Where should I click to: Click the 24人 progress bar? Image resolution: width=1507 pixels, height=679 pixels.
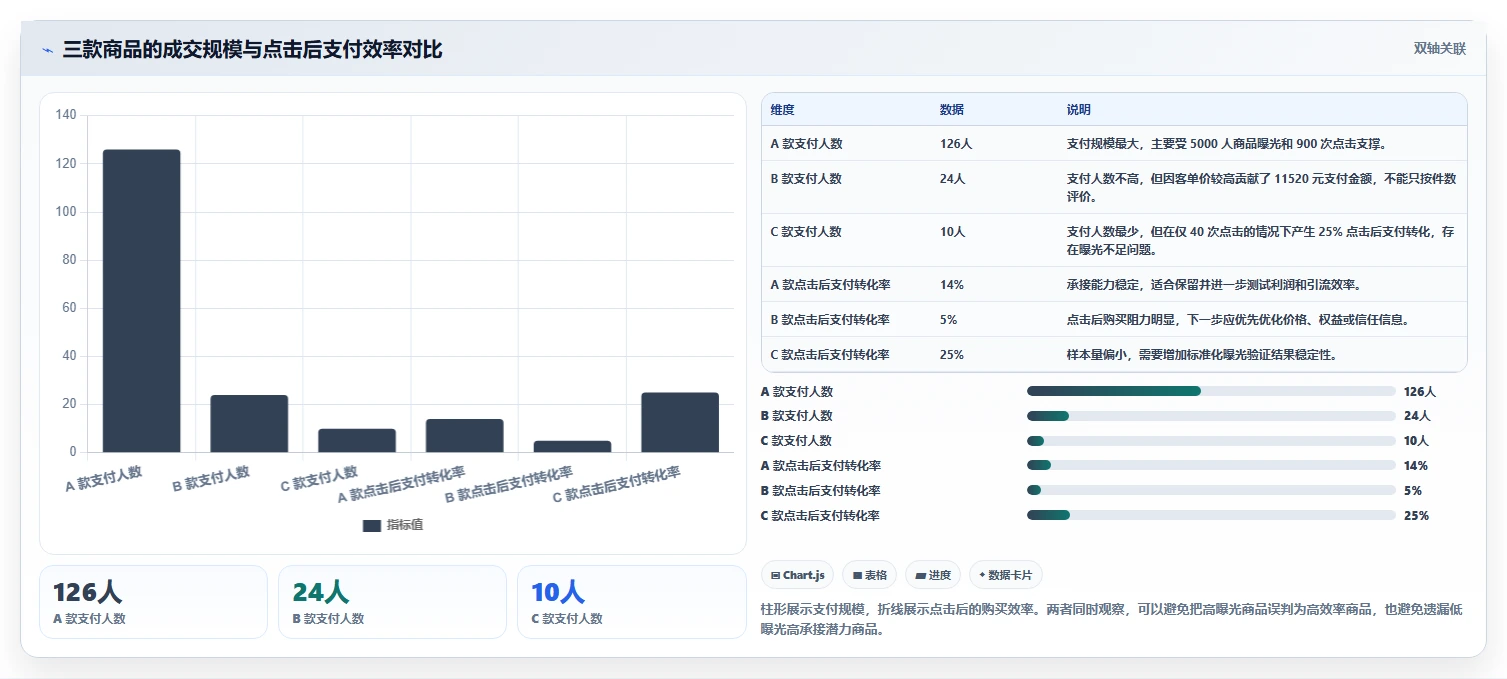pos(1211,416)
